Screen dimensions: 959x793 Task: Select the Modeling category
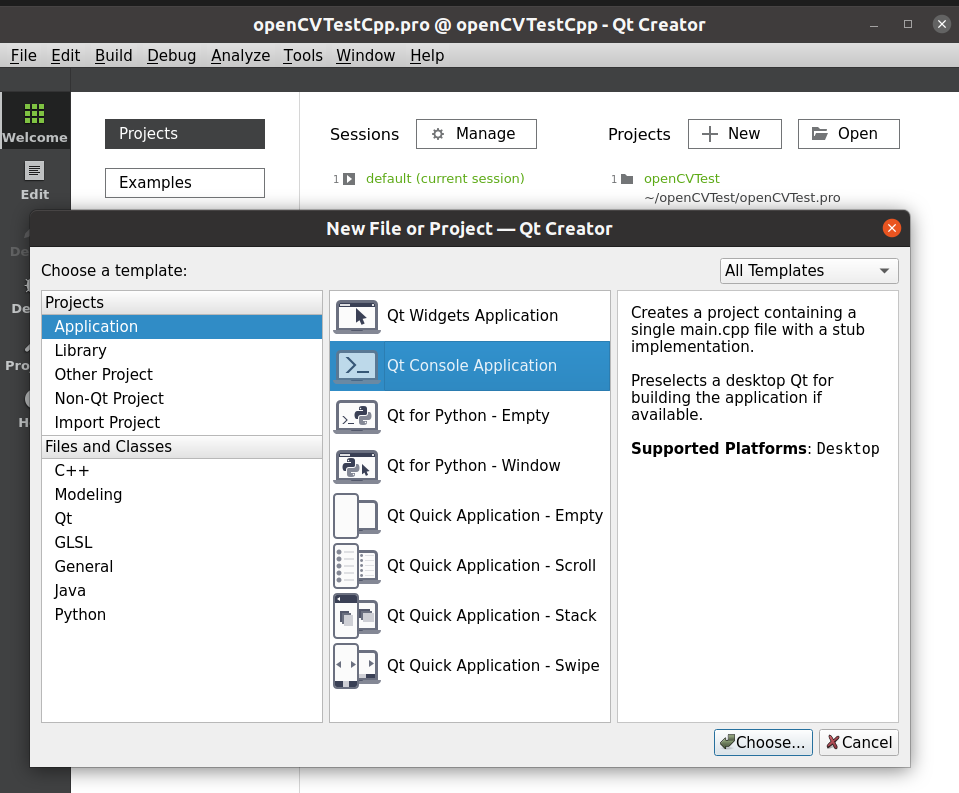point(182,495)
